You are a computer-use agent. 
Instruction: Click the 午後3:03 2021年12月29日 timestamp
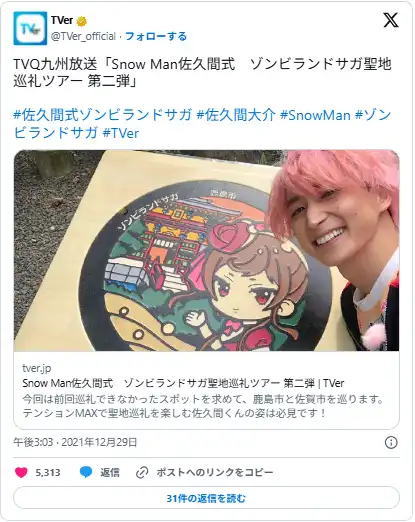point(75,442)
